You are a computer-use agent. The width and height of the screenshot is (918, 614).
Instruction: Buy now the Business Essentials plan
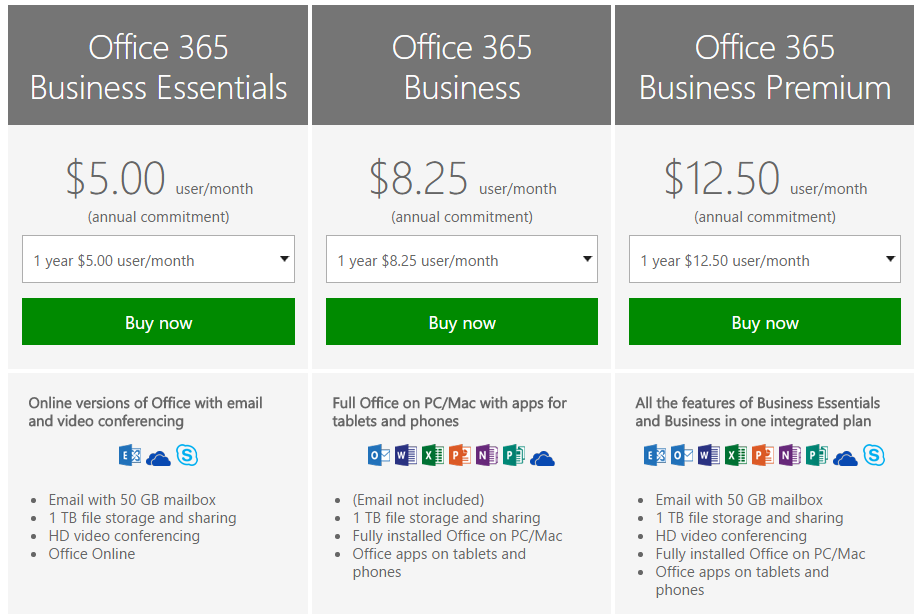(x=158, y=321)
